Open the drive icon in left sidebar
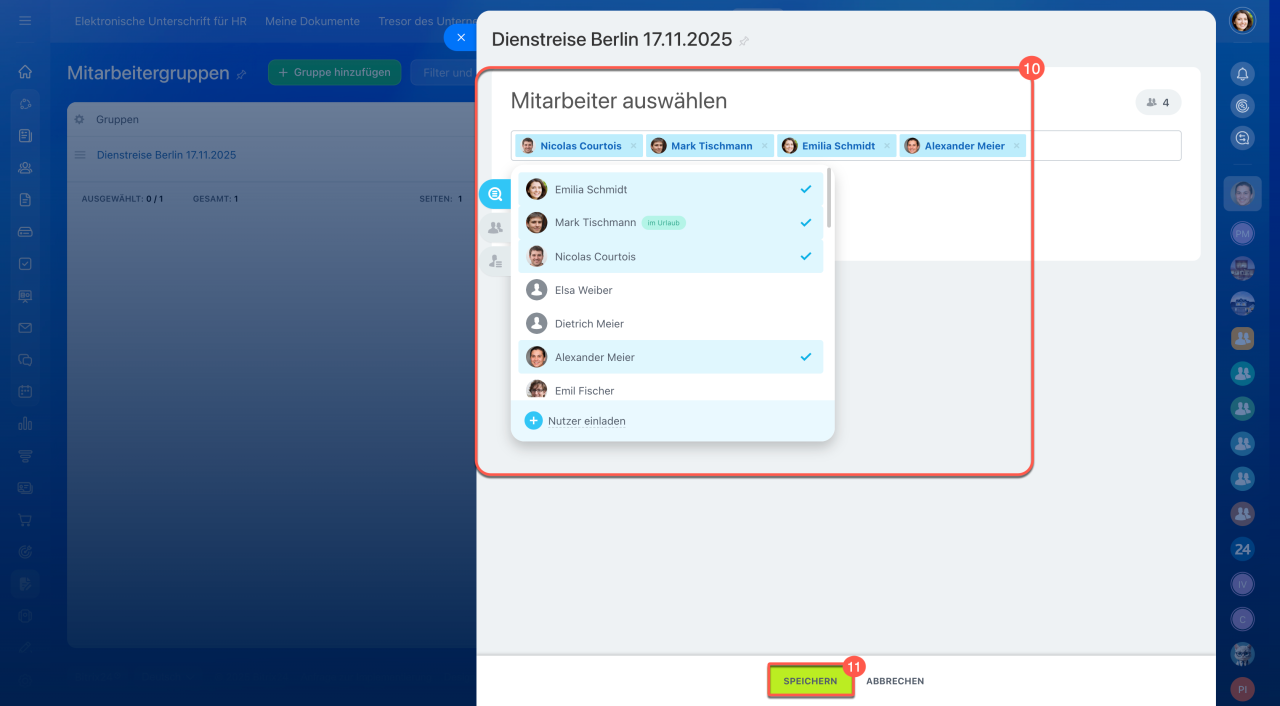This screenshot has height=706, width=1280. pyautogui.click(x=25, y=232)
